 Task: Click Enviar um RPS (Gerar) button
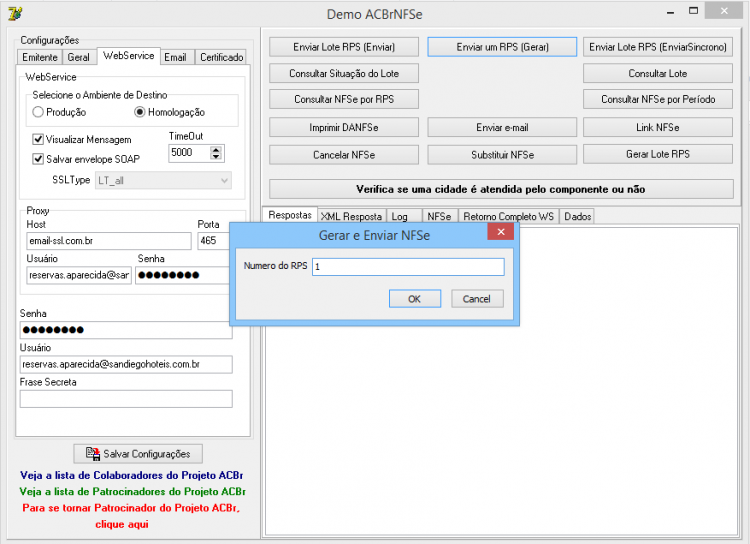[x=502, y=47]
